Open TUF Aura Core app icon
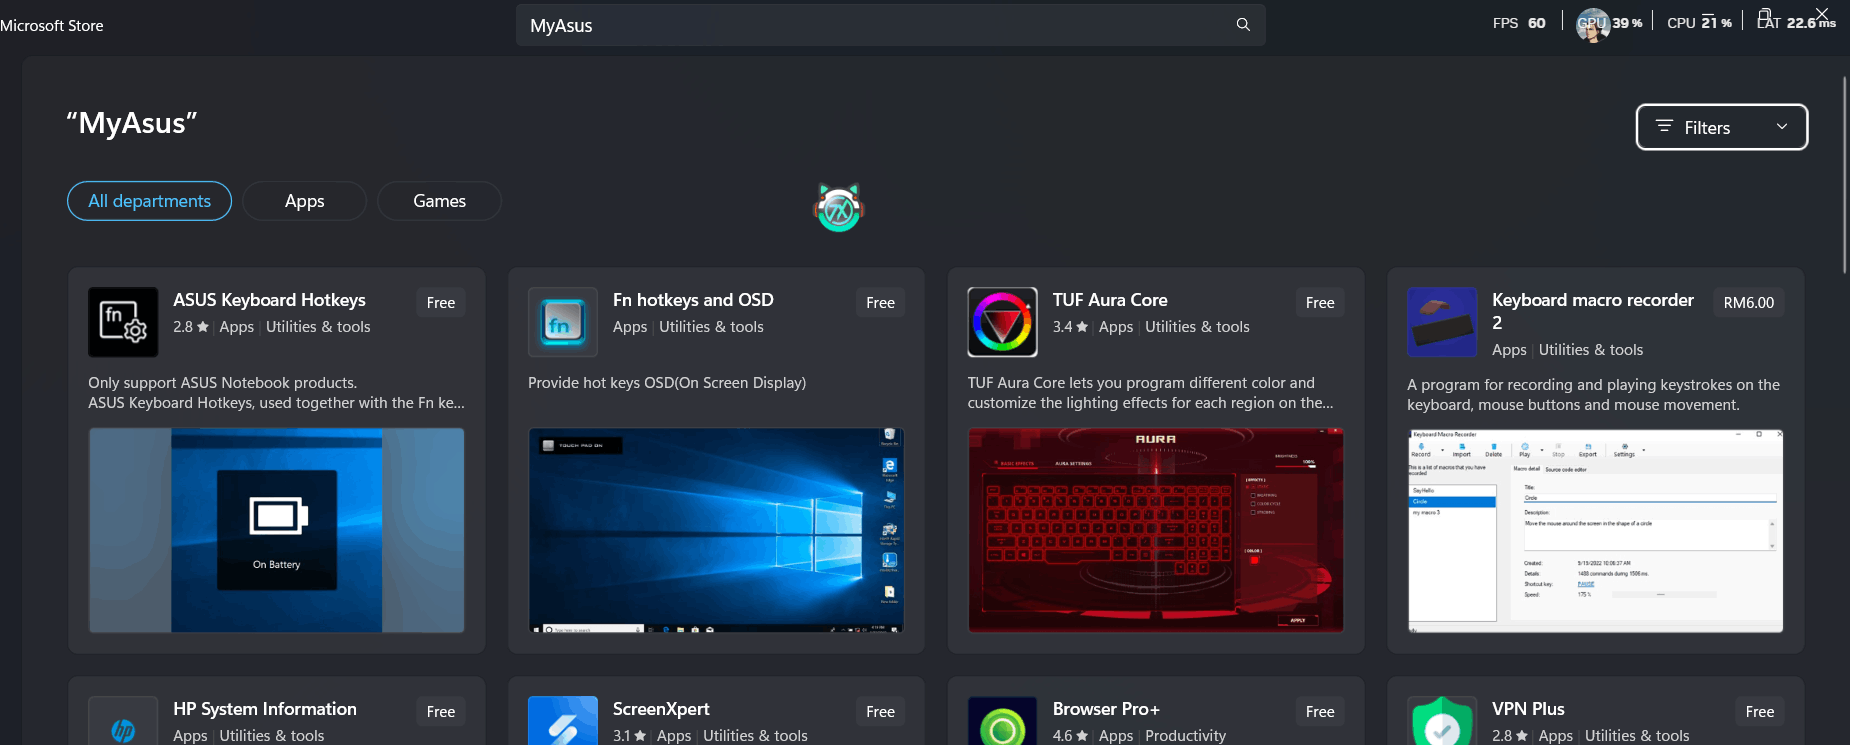 [1003, 322]
